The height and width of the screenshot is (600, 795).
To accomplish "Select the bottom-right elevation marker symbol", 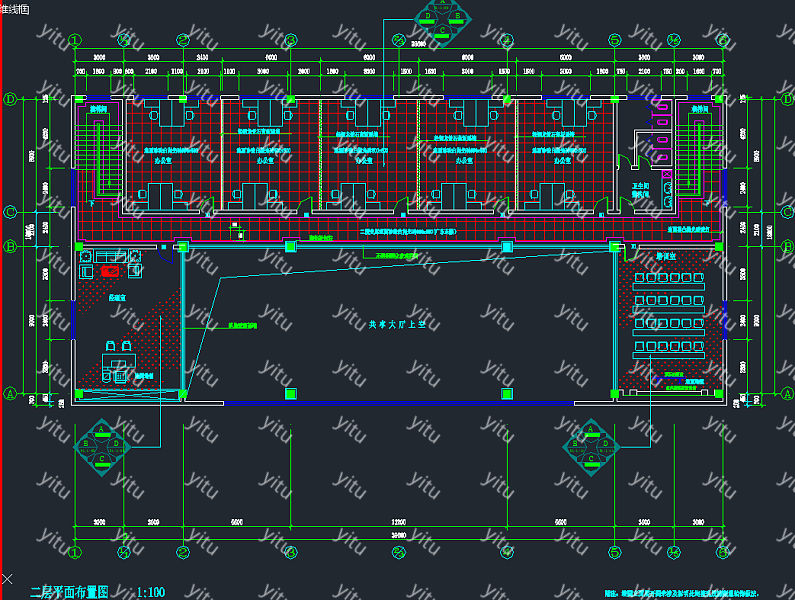I will point(591,440).
